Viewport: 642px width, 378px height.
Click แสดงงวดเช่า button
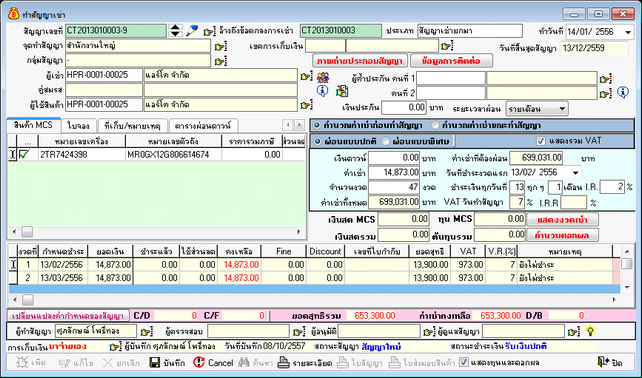click(562, 220)
